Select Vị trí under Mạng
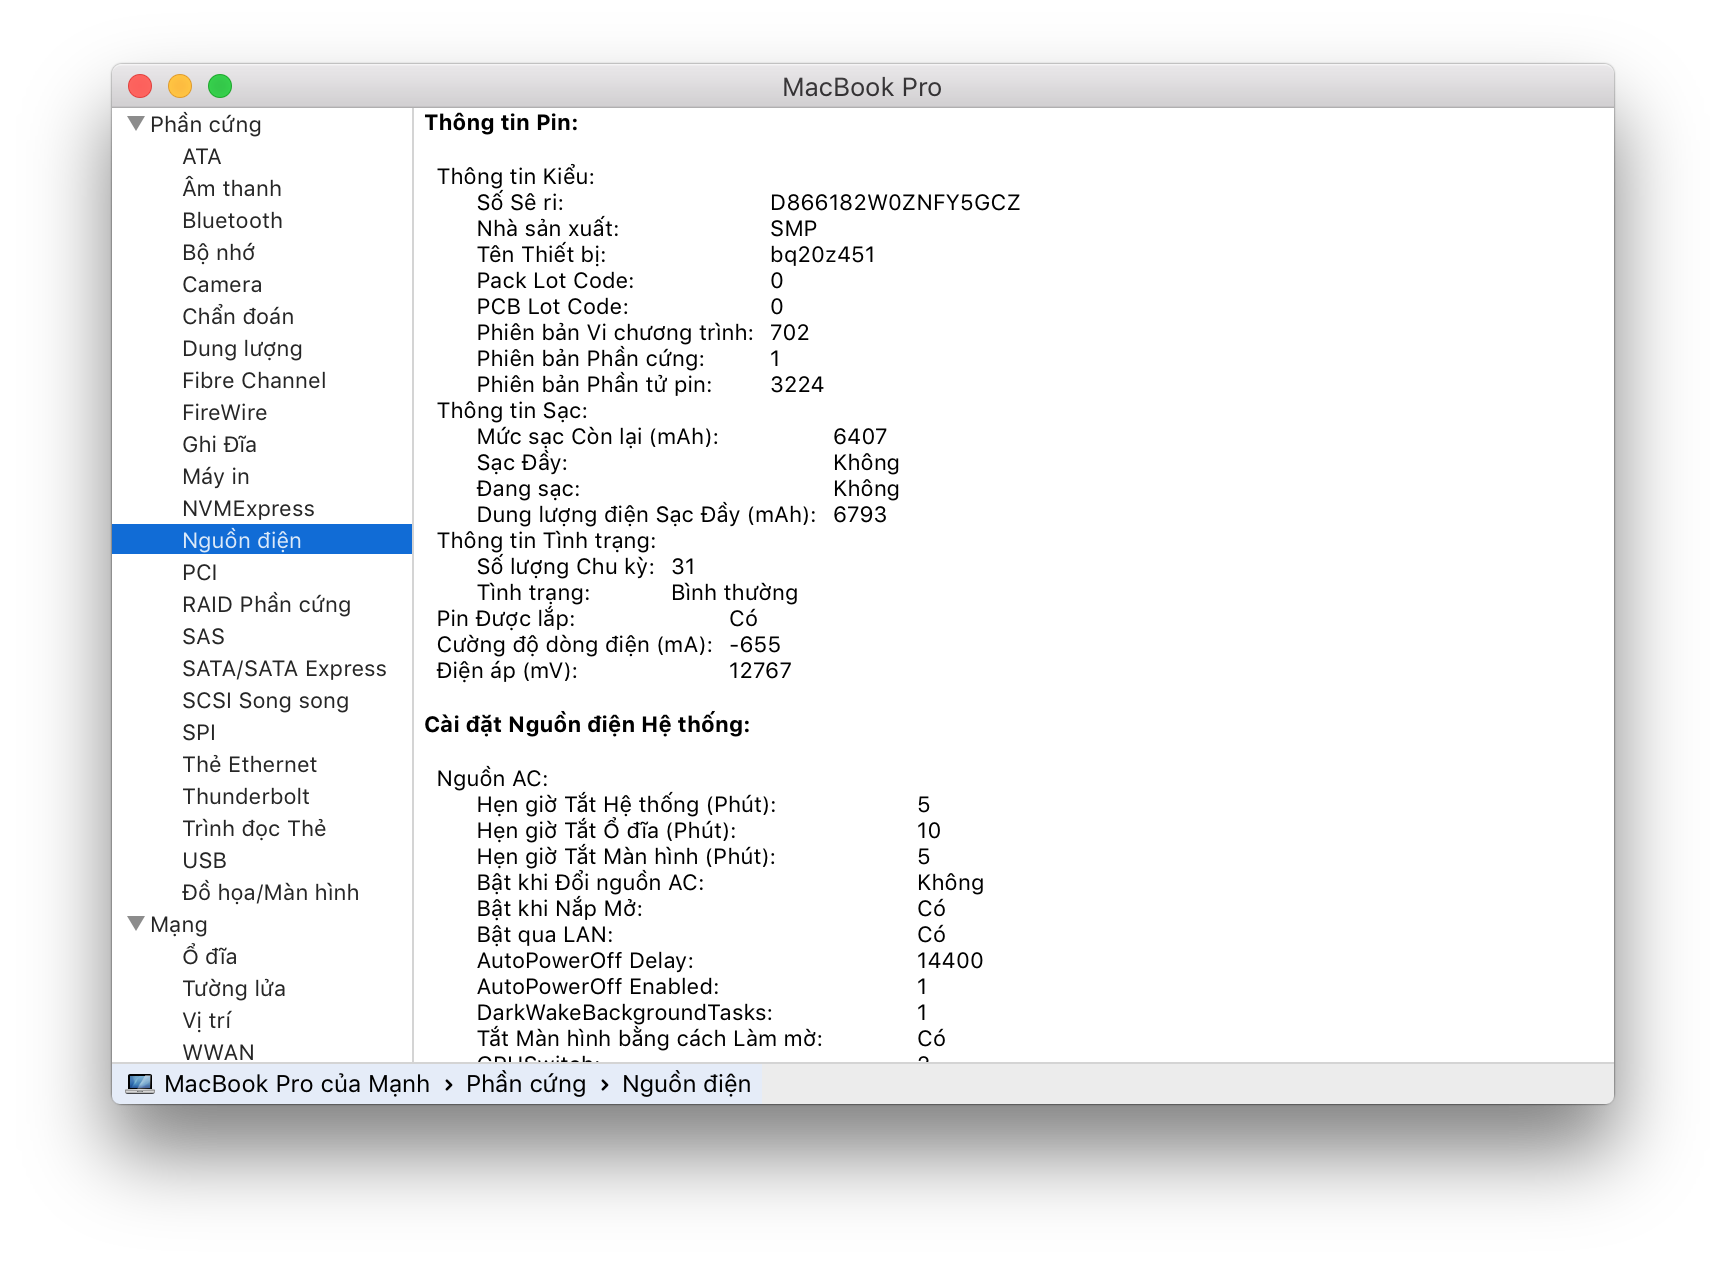Viewport: 1726px width, 1264px height. pyautogui.click(x=206, y=1021)
